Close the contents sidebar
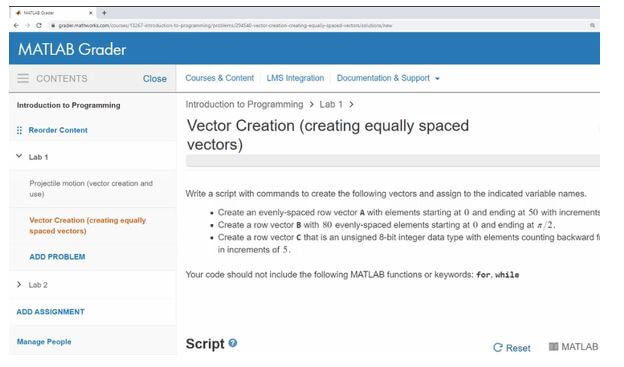Viewport: 624px width, 367px height. point(155,79)
